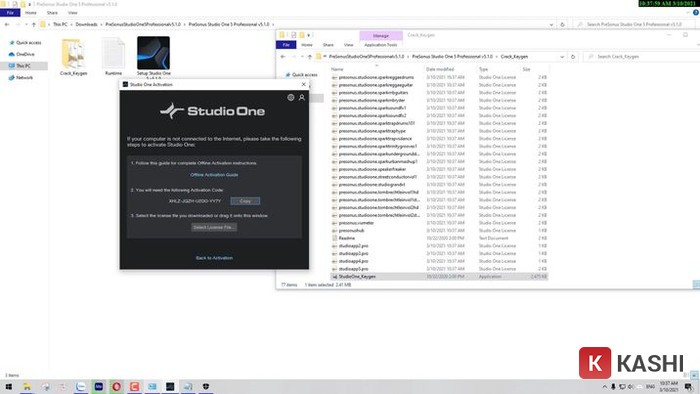Image resolution: width=700 pixels, height=394 pixels.
Task: Open language globe icon in Studio One Activation
Action: point(291,97)
